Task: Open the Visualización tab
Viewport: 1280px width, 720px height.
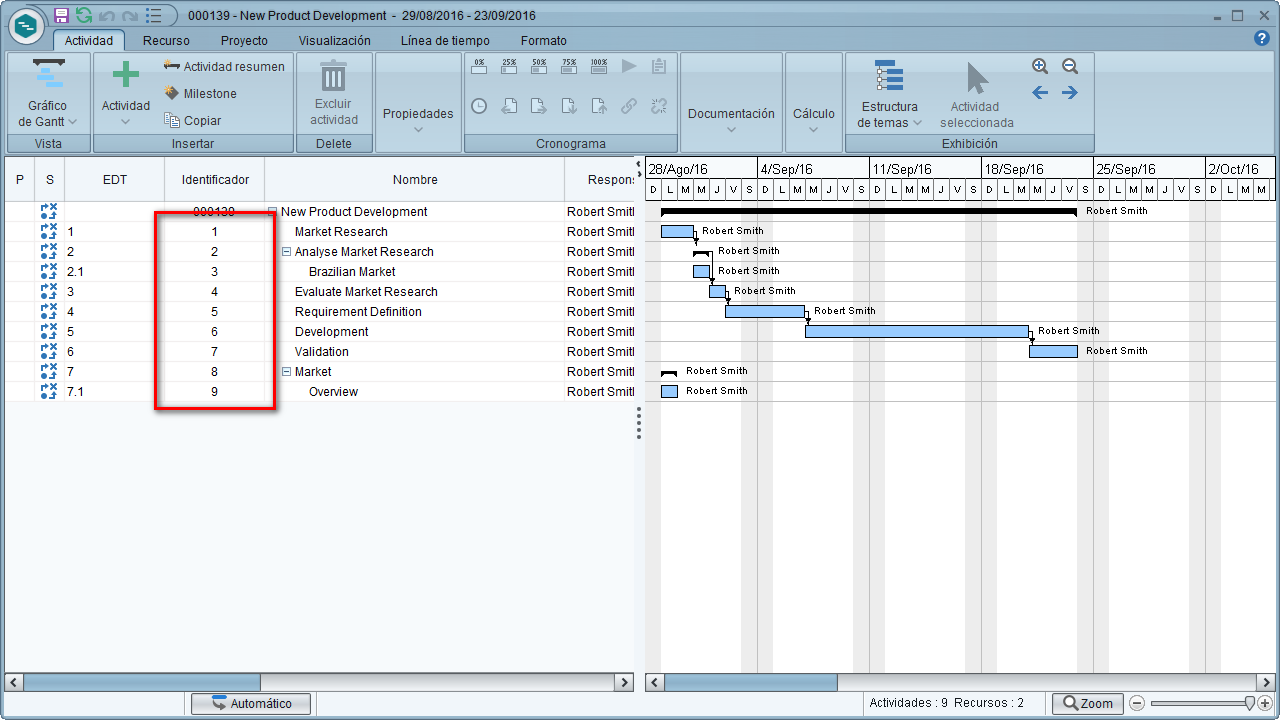Action: (335, 41)
